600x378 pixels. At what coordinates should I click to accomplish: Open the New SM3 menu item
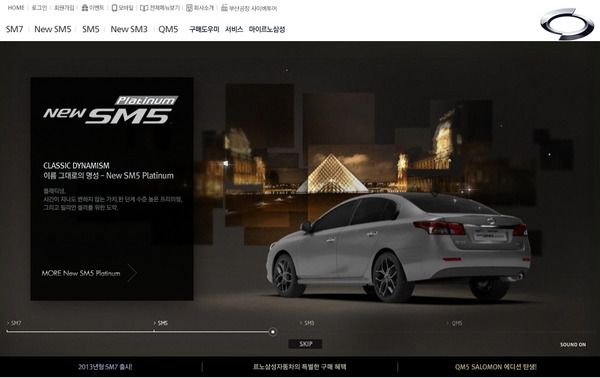(129, 29)
